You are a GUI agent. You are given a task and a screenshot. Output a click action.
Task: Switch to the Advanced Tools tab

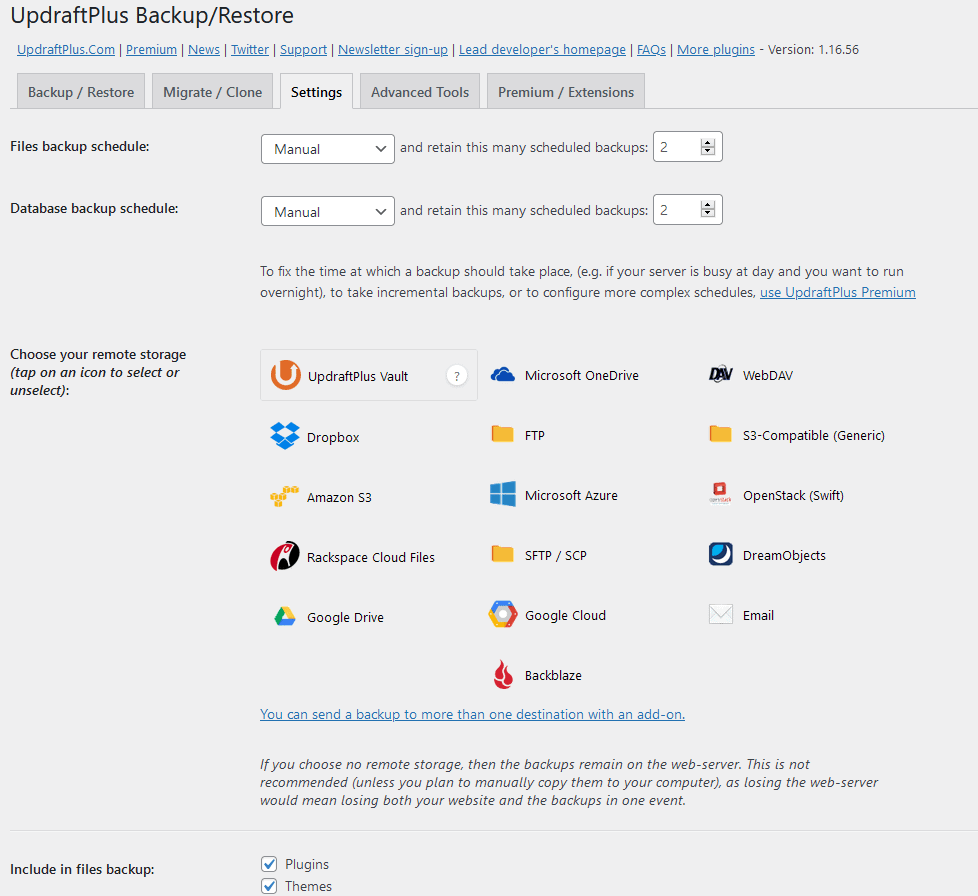[x=419, y=90]
